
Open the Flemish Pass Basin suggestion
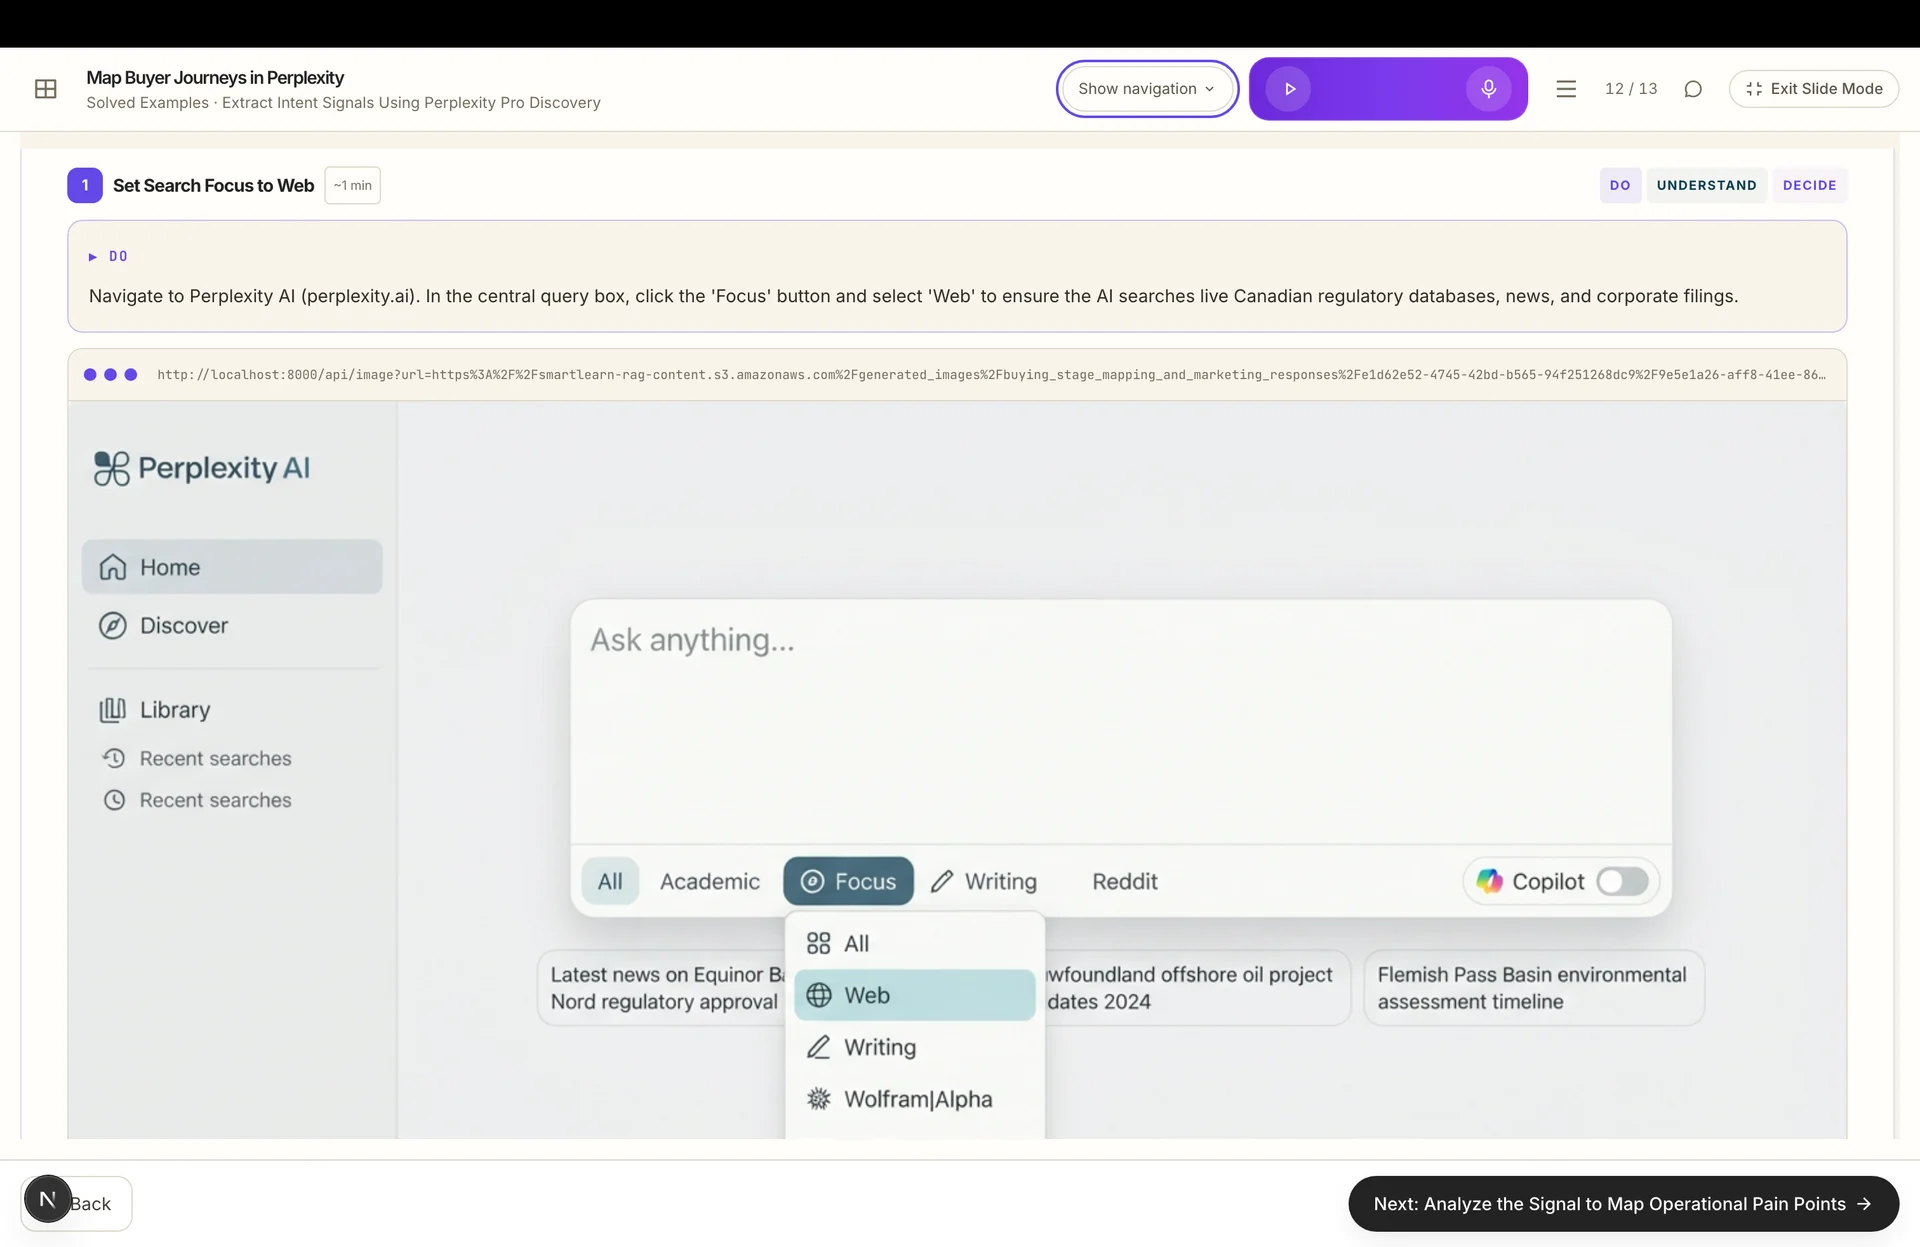pyautogui.click(x=1533, y=988)
